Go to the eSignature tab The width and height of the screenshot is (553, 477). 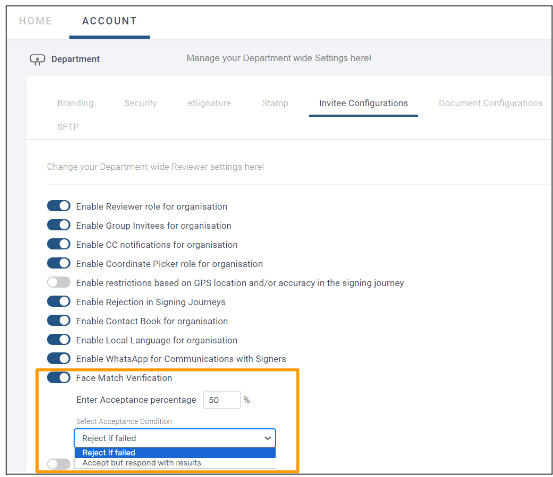tap(209, 103)
